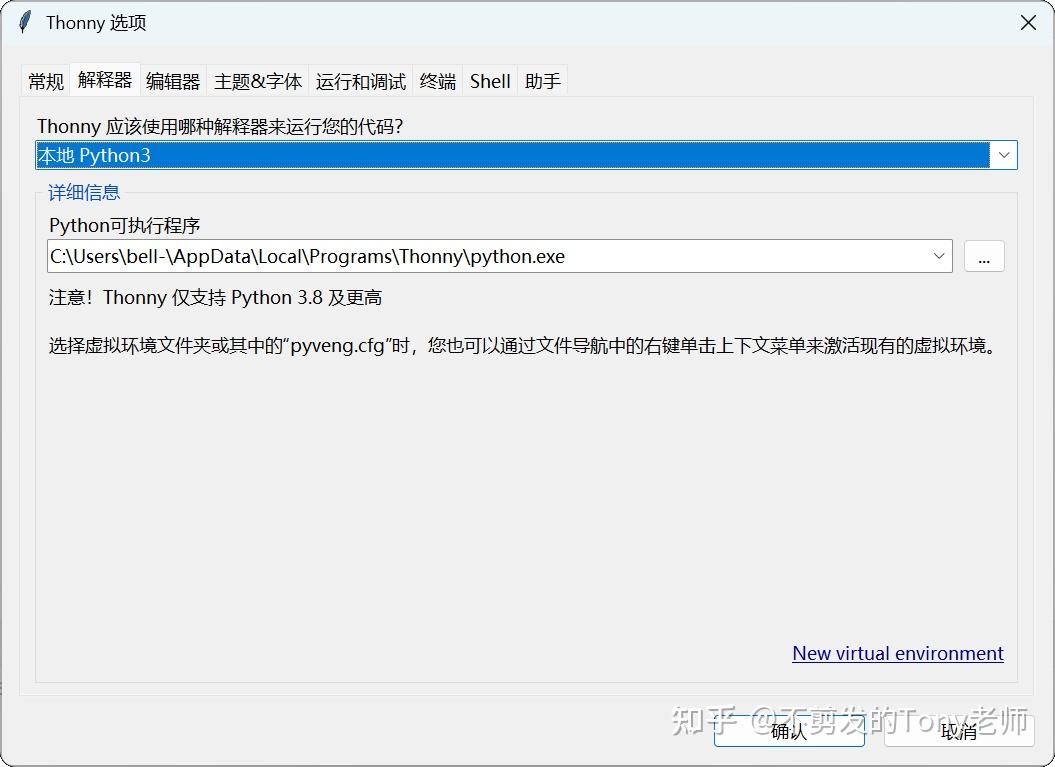Select the 运行和调试 tab
The width and height of the screenshot is (1055, 767).
point(360,81)
